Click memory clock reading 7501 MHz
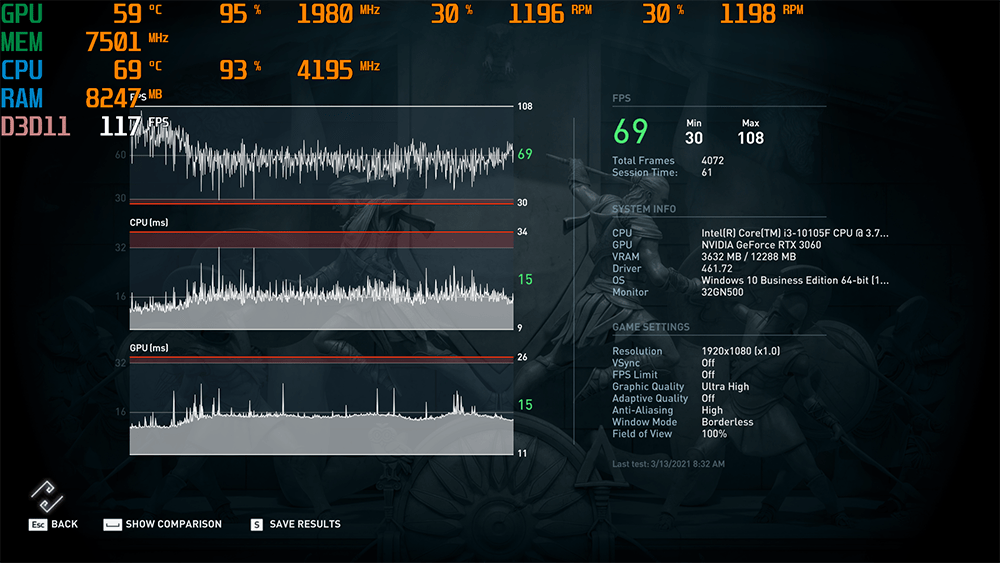 (x=127, y=42)
